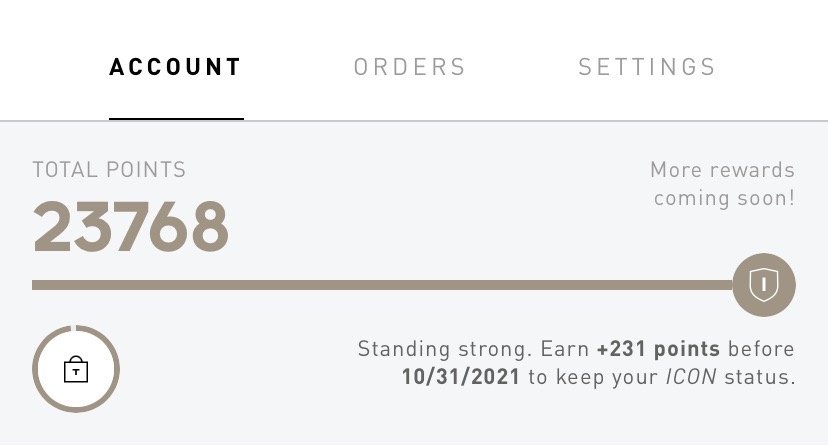Tap More rewards coming soon text

coord(722,184)
